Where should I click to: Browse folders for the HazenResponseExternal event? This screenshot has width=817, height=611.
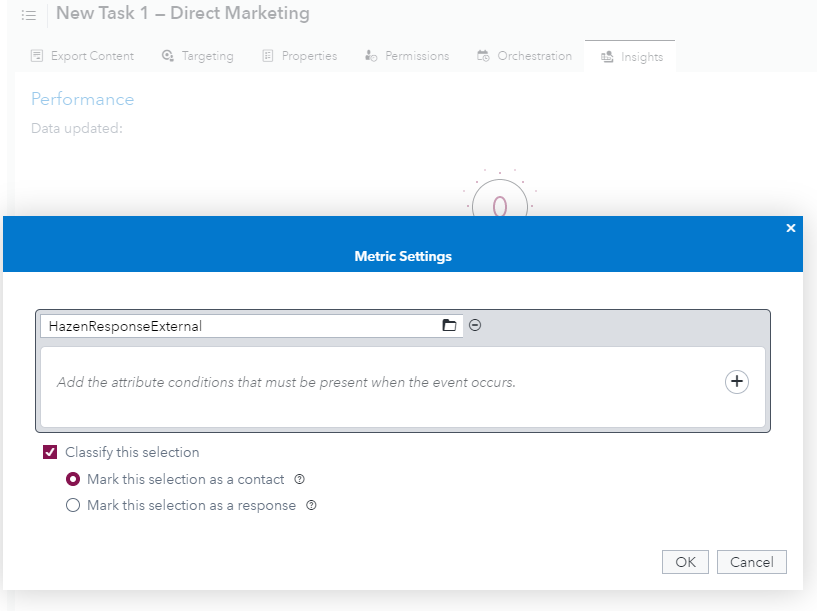[x=448, y=325]
